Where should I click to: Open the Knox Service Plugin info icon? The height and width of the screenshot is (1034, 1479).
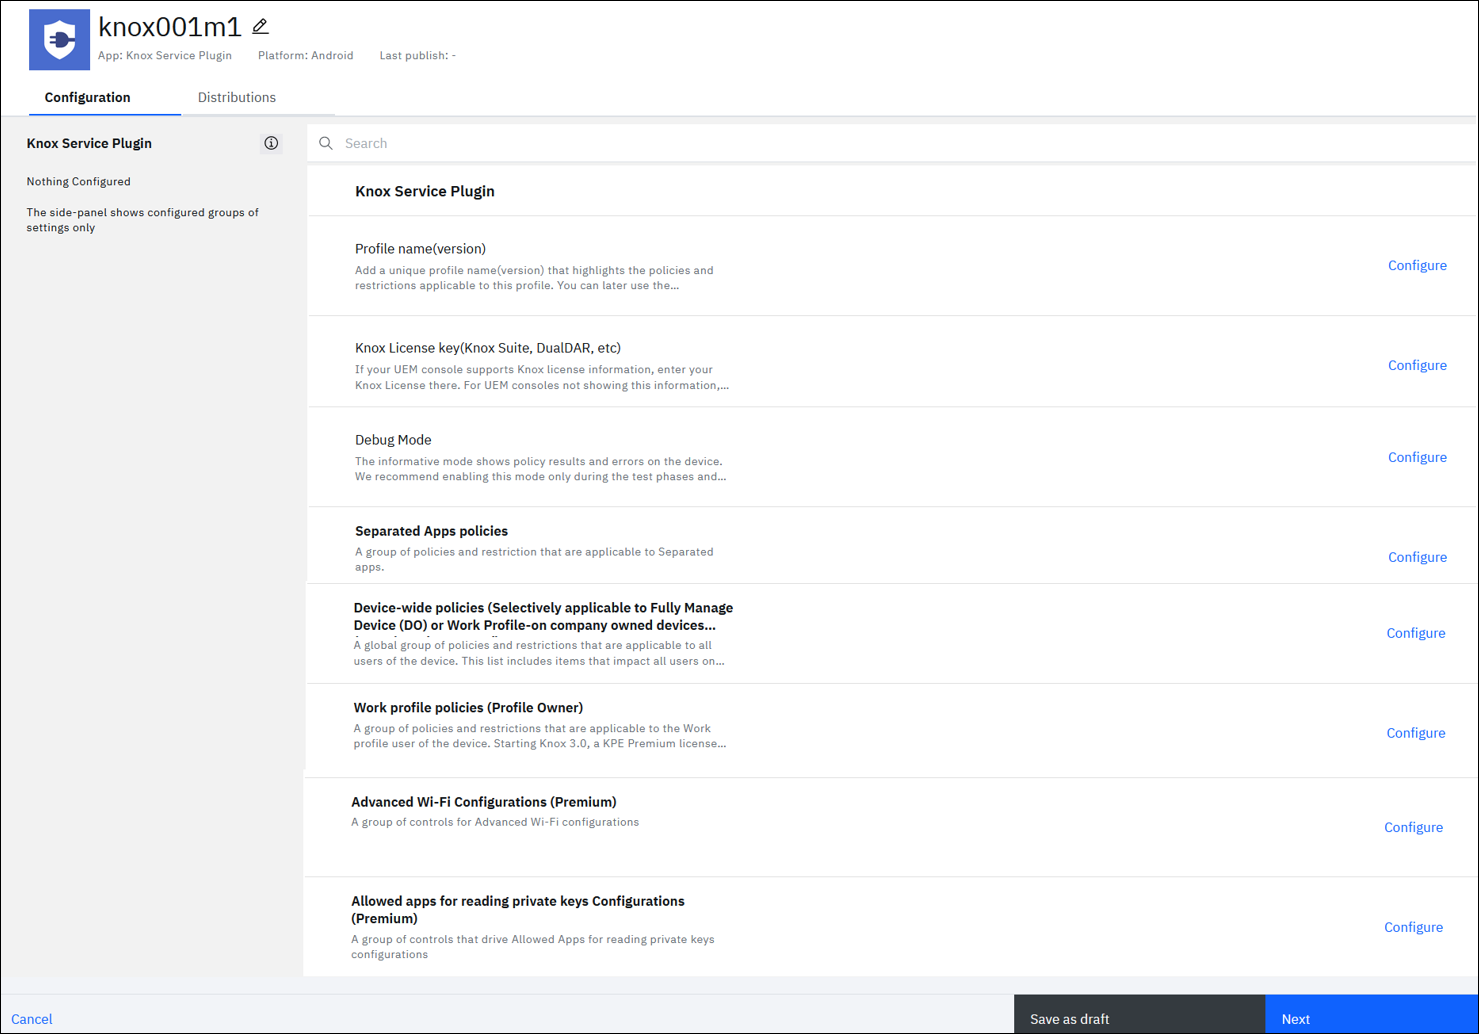pos(271,143)
